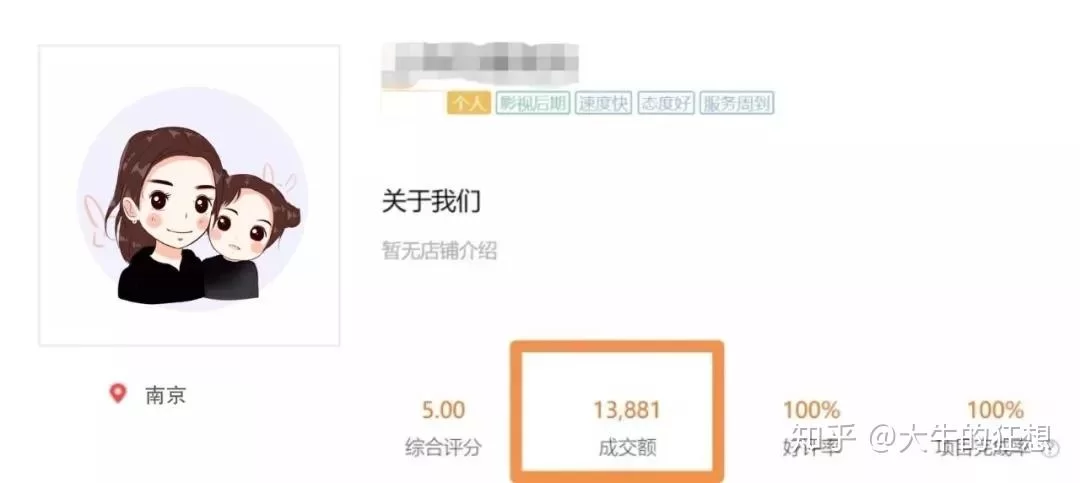Screen dimensions: 1080x483
Task: Click the 暂无店铺介绍 description text
Action: point(439,251)
